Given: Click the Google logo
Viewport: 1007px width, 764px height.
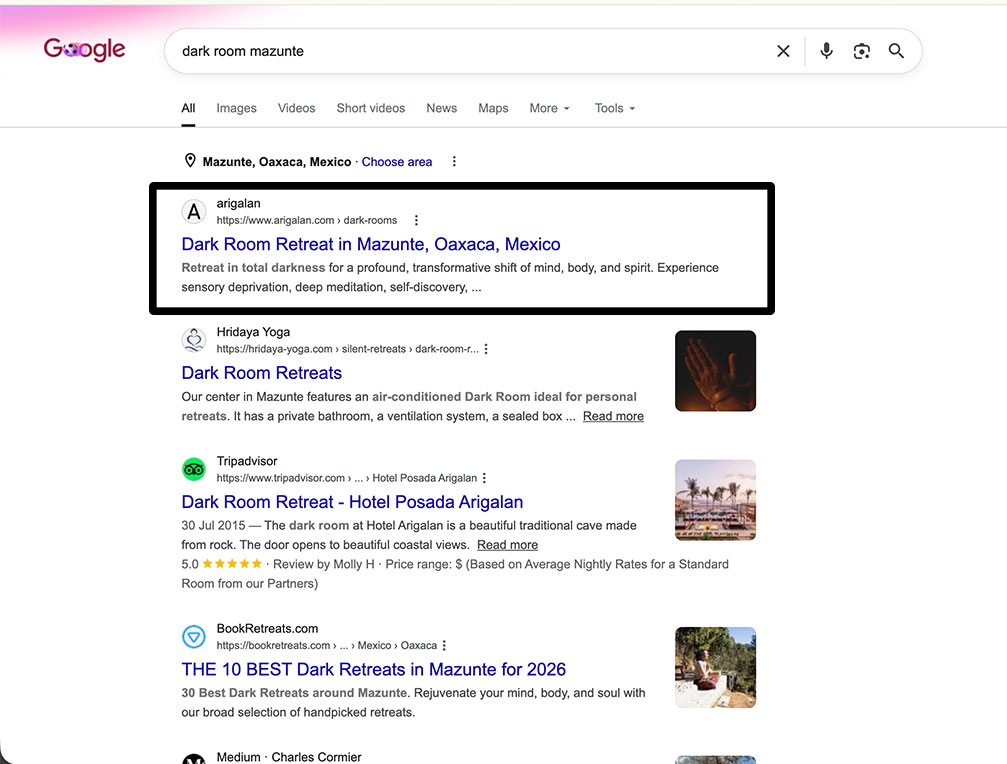Looking at the screenshot, I should [x=84, y=49].
